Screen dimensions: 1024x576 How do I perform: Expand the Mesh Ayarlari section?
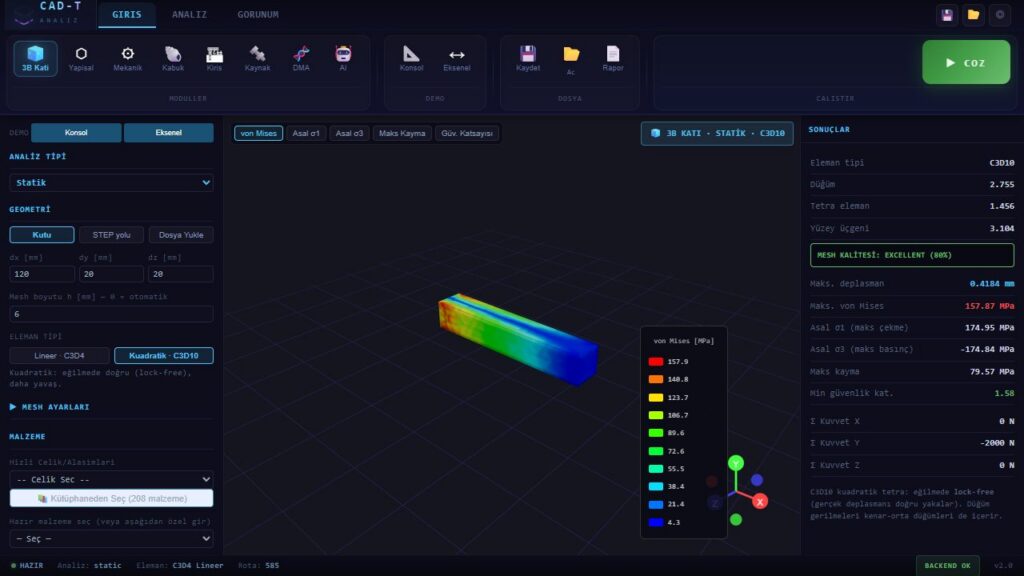pyautogui.click(x=50, y=407)
